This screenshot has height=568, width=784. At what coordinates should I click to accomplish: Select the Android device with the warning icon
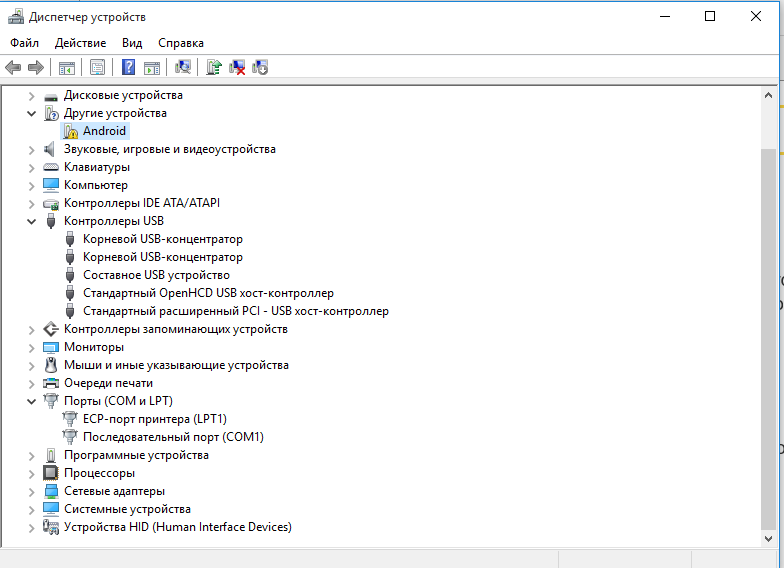click(x=104, y=131)
